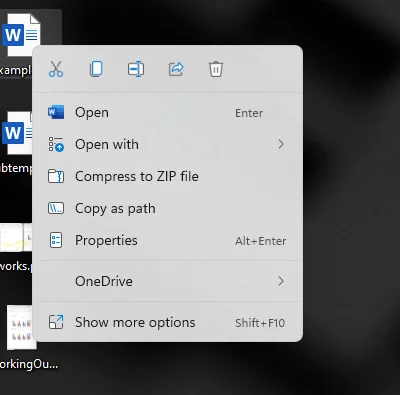This screenshot has height=395, width=400.
Task: Click the zipped folder icon
Action: point(56,176)
